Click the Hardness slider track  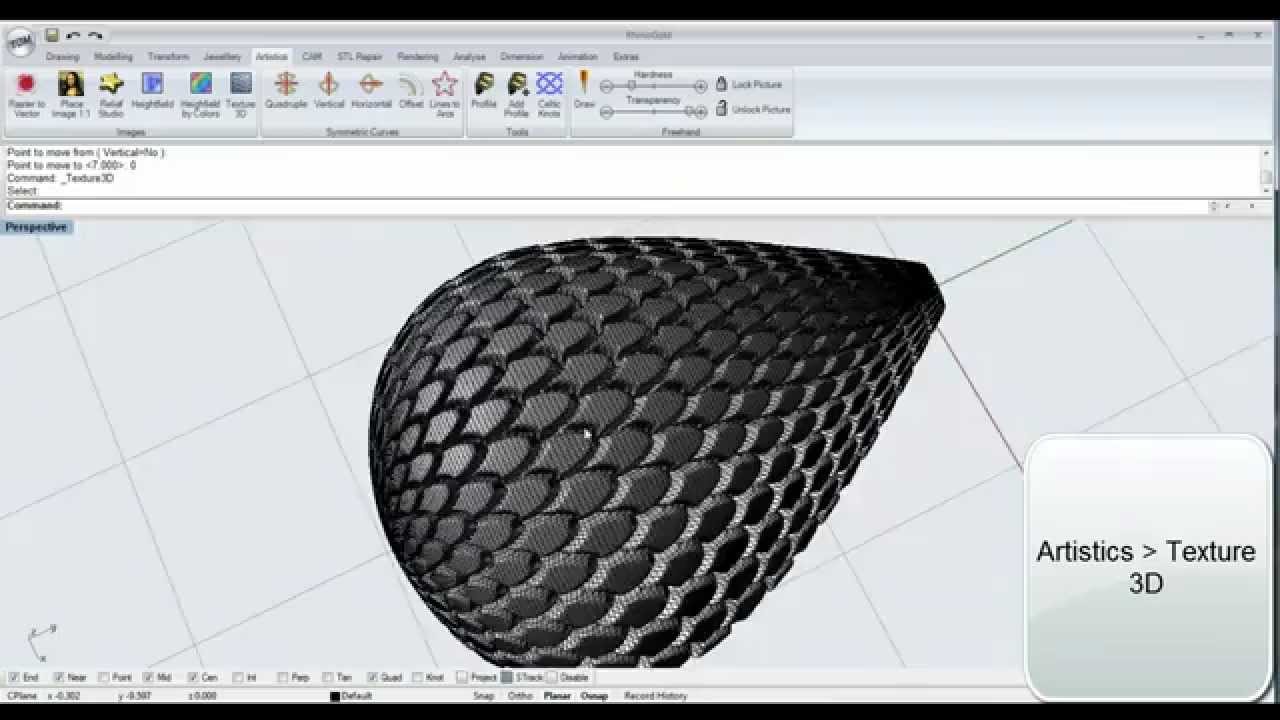click(x=653, y=87)
